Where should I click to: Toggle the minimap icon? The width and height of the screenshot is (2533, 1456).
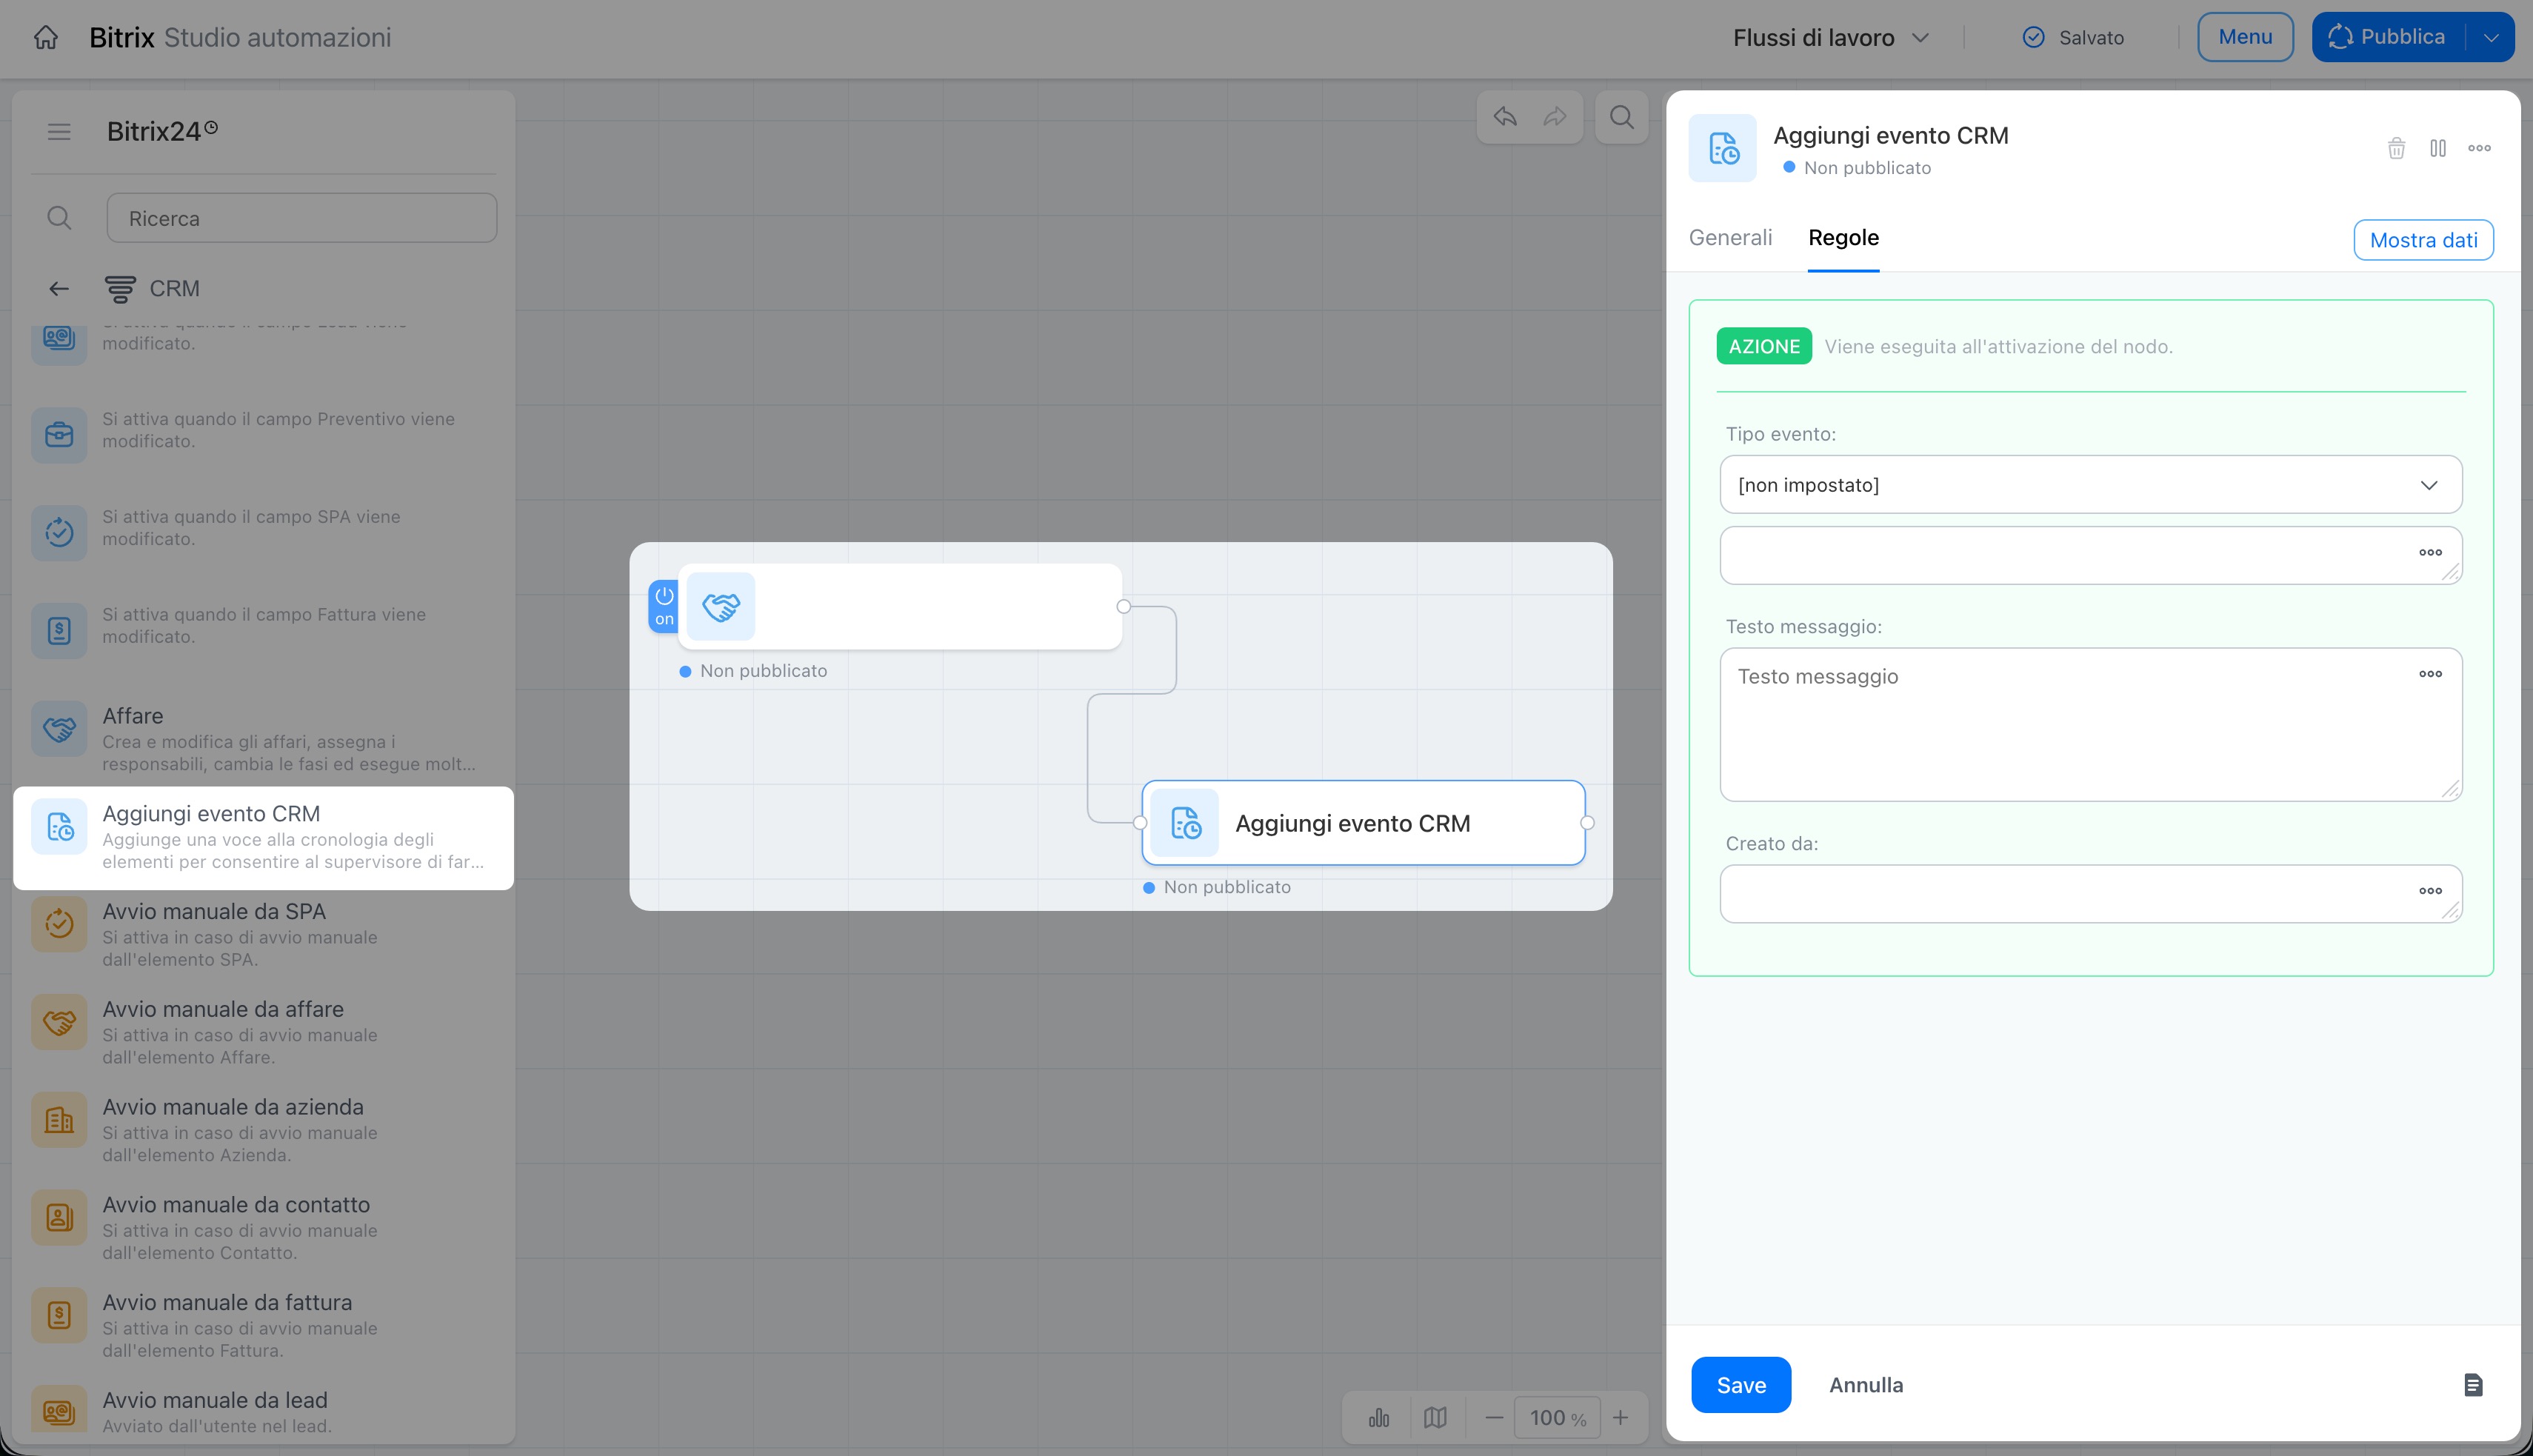coord(1435,1417)
